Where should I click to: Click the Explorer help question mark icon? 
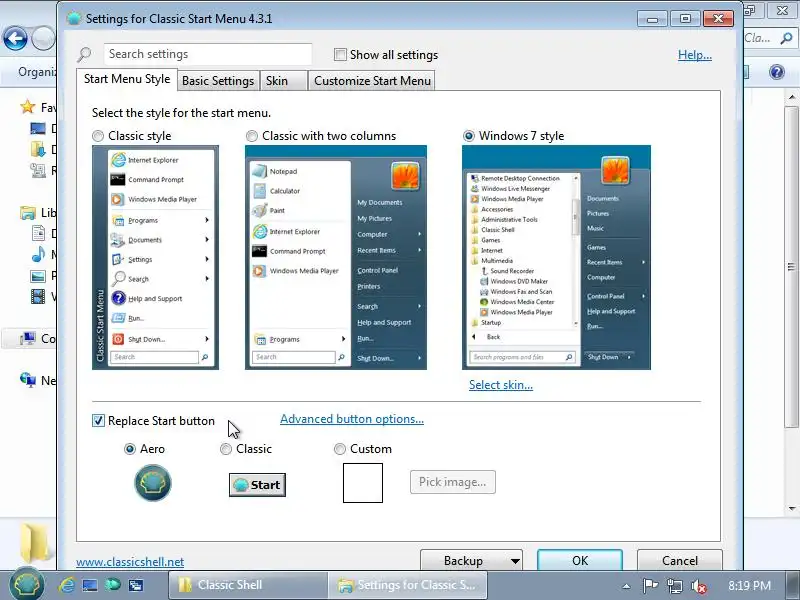[x=777, y=72]
